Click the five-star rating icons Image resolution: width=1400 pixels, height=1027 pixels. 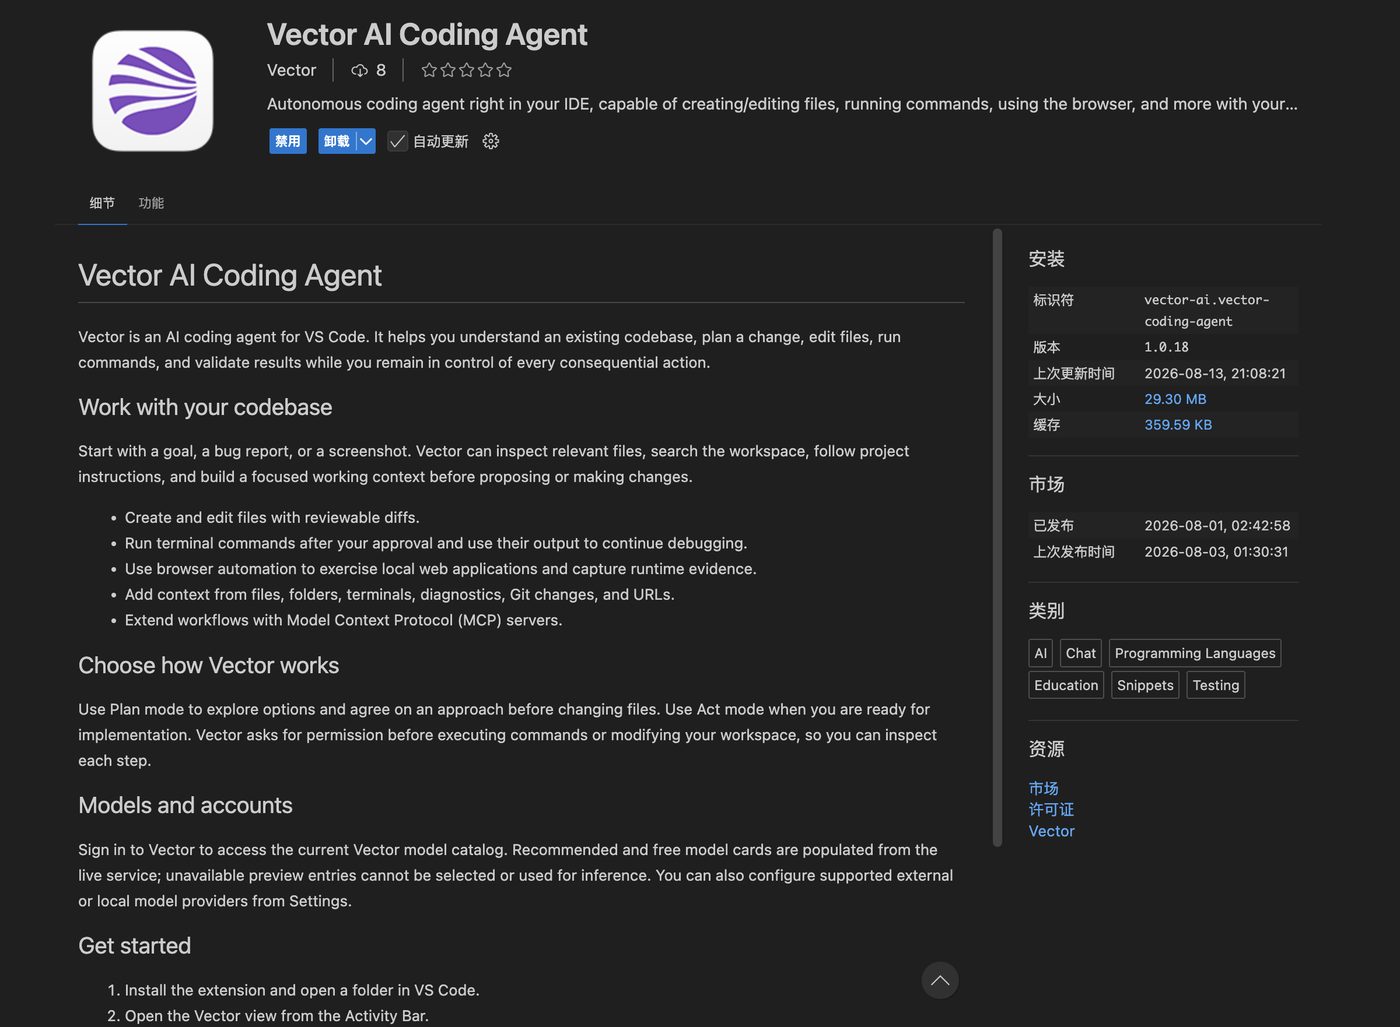pos(467,70)
